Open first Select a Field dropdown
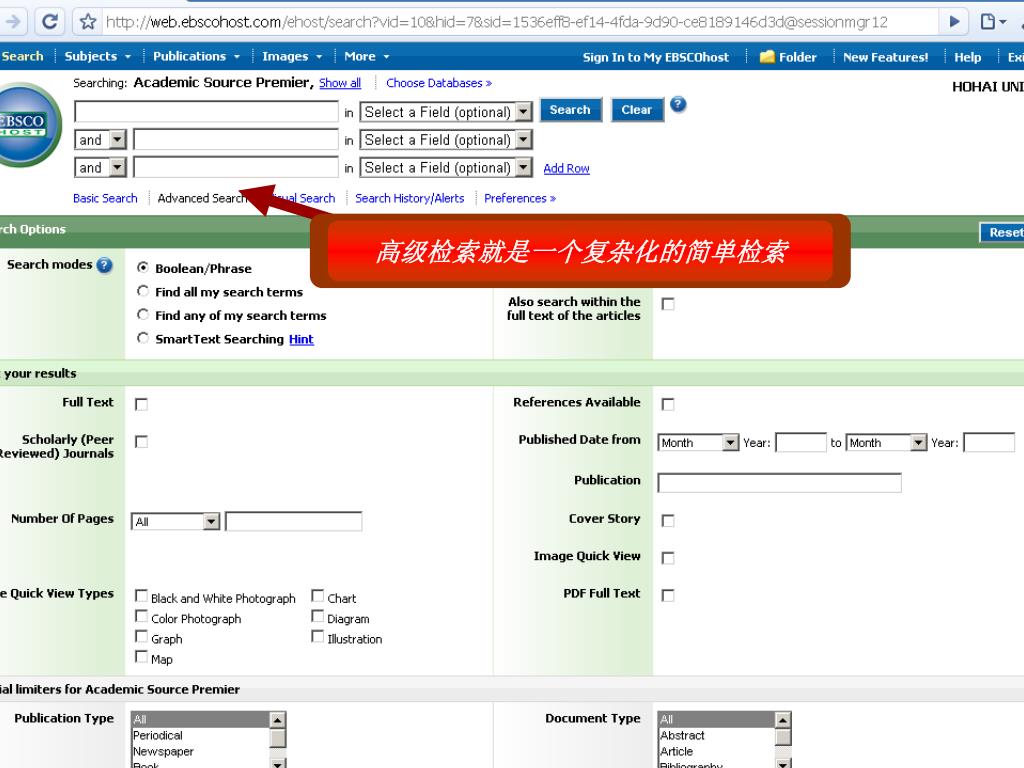The image size is (1024, 768). 446,112
